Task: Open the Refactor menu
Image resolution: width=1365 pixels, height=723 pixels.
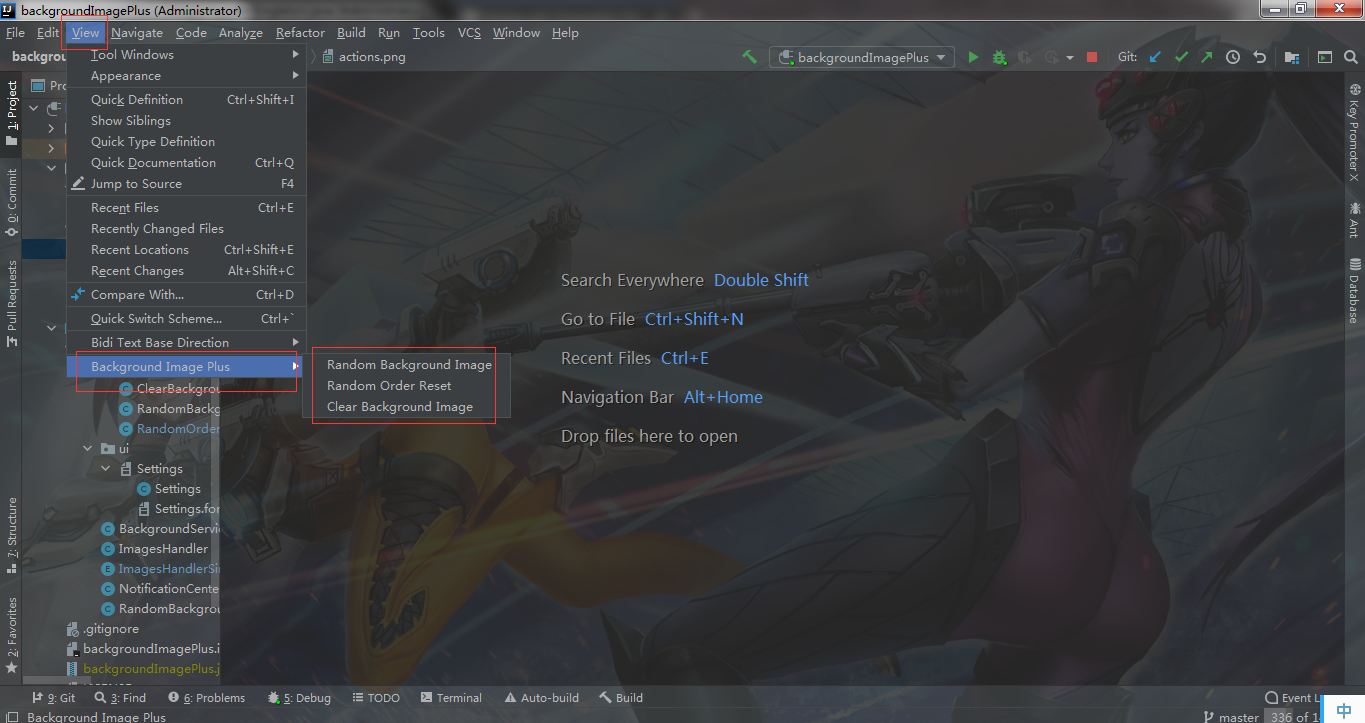Action: click(x=300, y=33)
